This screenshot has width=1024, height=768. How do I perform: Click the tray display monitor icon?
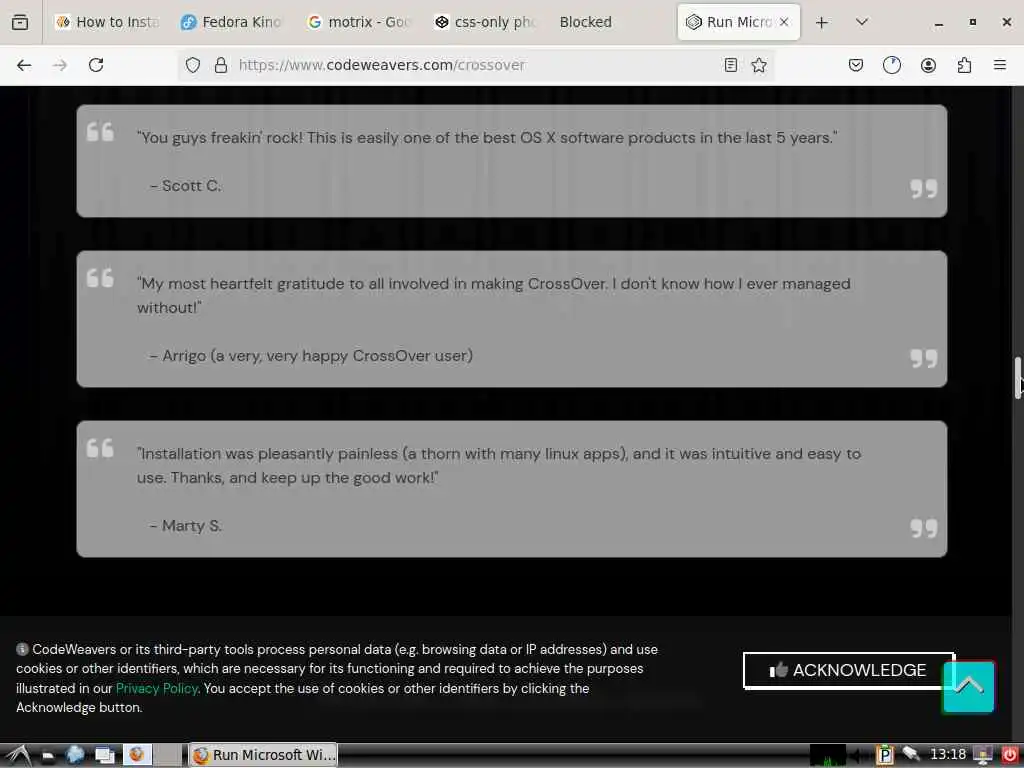coord(983,756)
